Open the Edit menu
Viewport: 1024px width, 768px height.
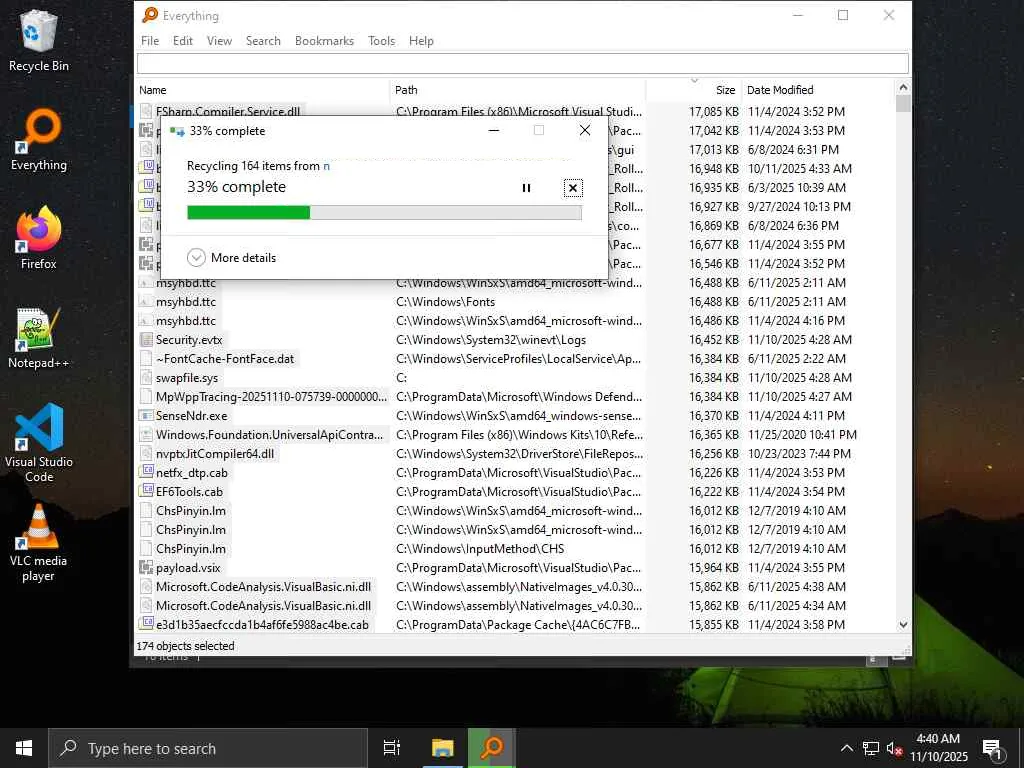pyautogui.click(x=183, y=40)
